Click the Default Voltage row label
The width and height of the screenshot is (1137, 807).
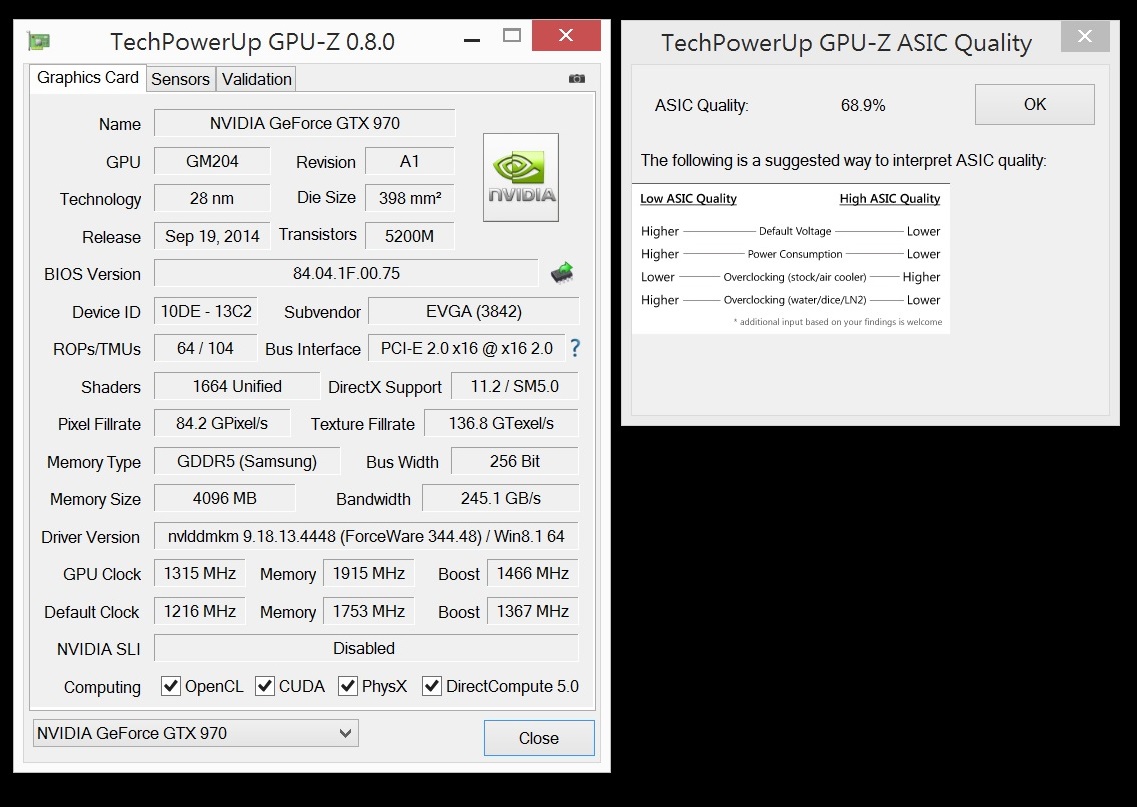[x=795, y=231]
